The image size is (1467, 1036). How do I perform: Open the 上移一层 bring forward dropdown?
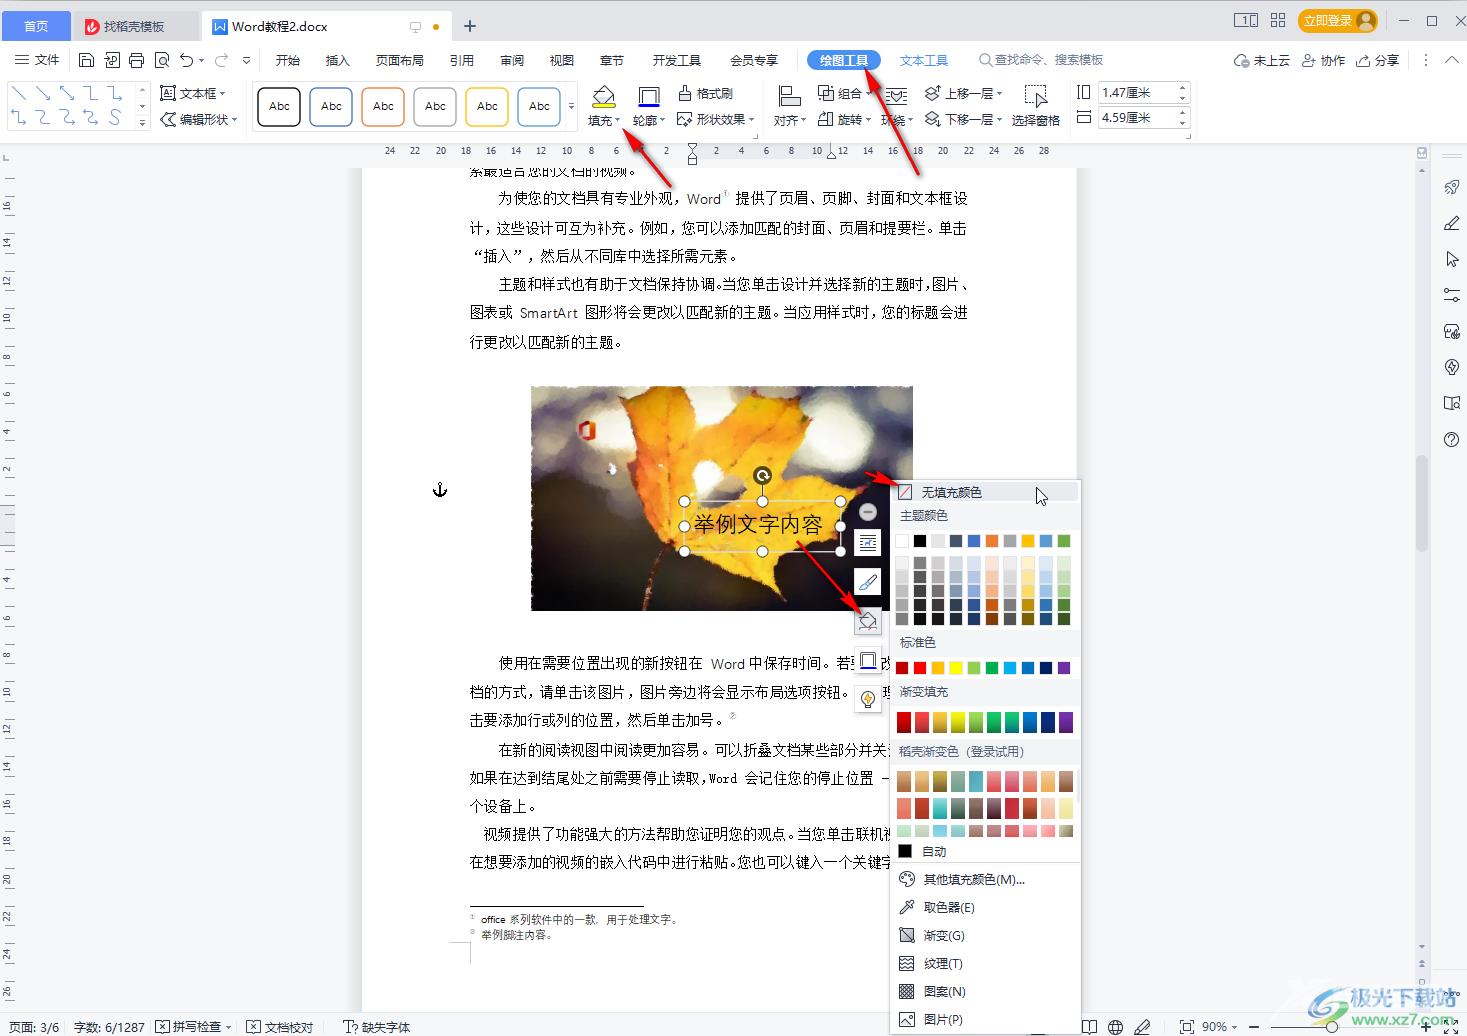pos(963,93)
